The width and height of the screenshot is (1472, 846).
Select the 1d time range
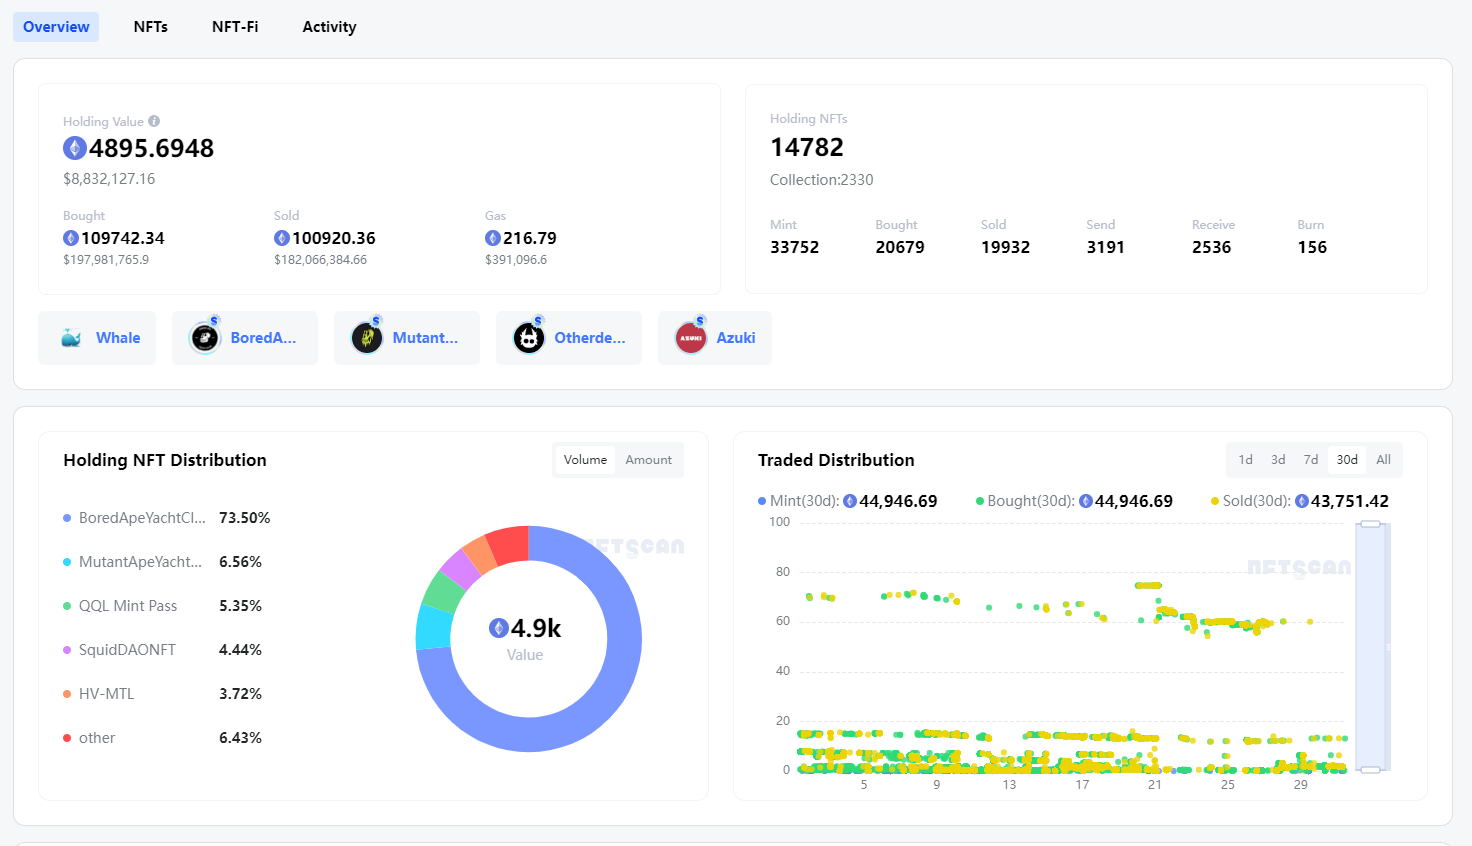tap(1245, 460)
